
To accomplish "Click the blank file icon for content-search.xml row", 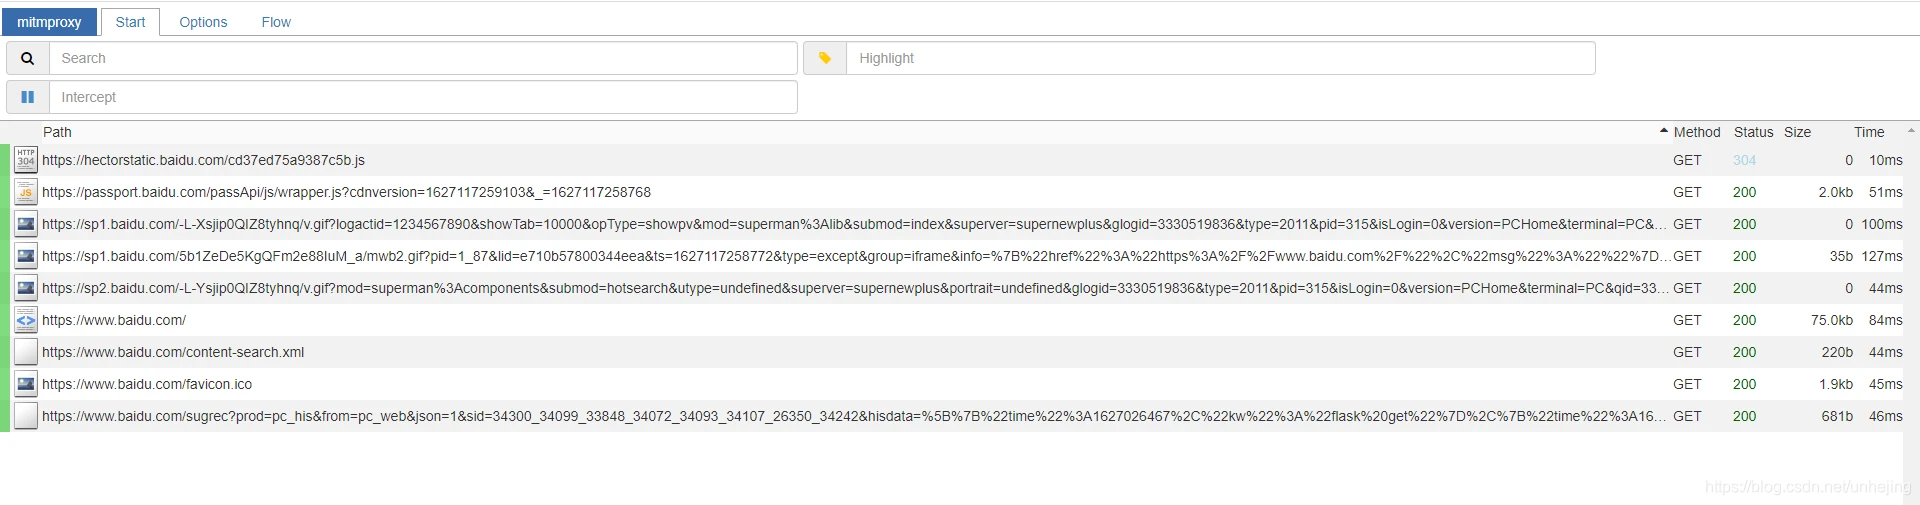I will [x=26, y=352].
